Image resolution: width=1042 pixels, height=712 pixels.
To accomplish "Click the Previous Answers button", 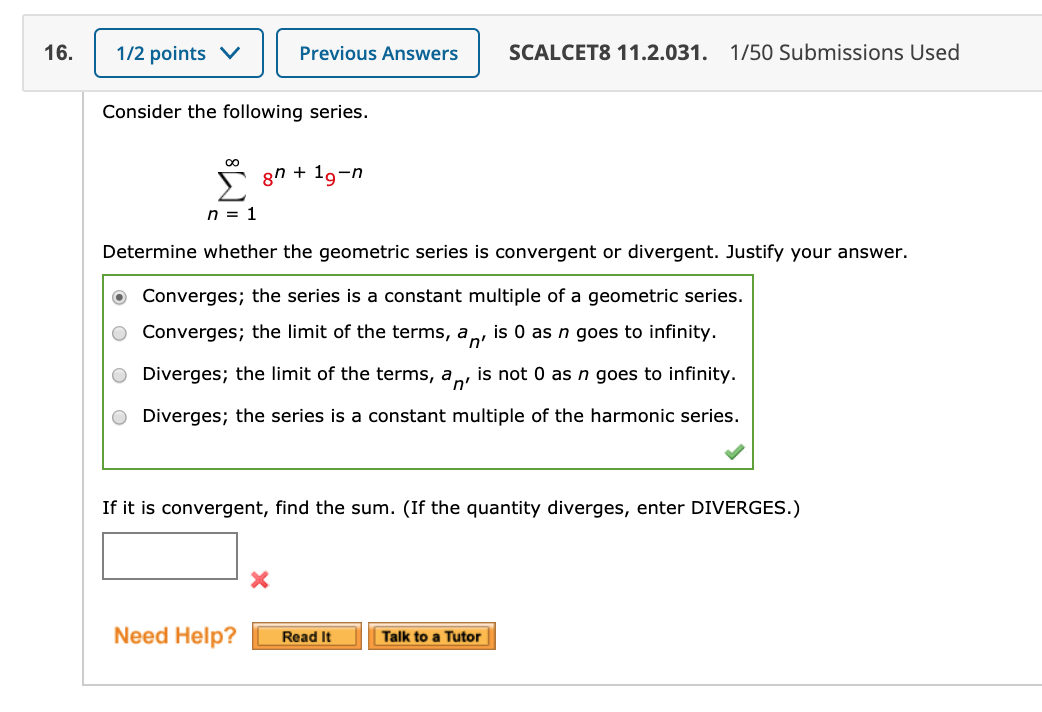I will (x=377, y=52).
